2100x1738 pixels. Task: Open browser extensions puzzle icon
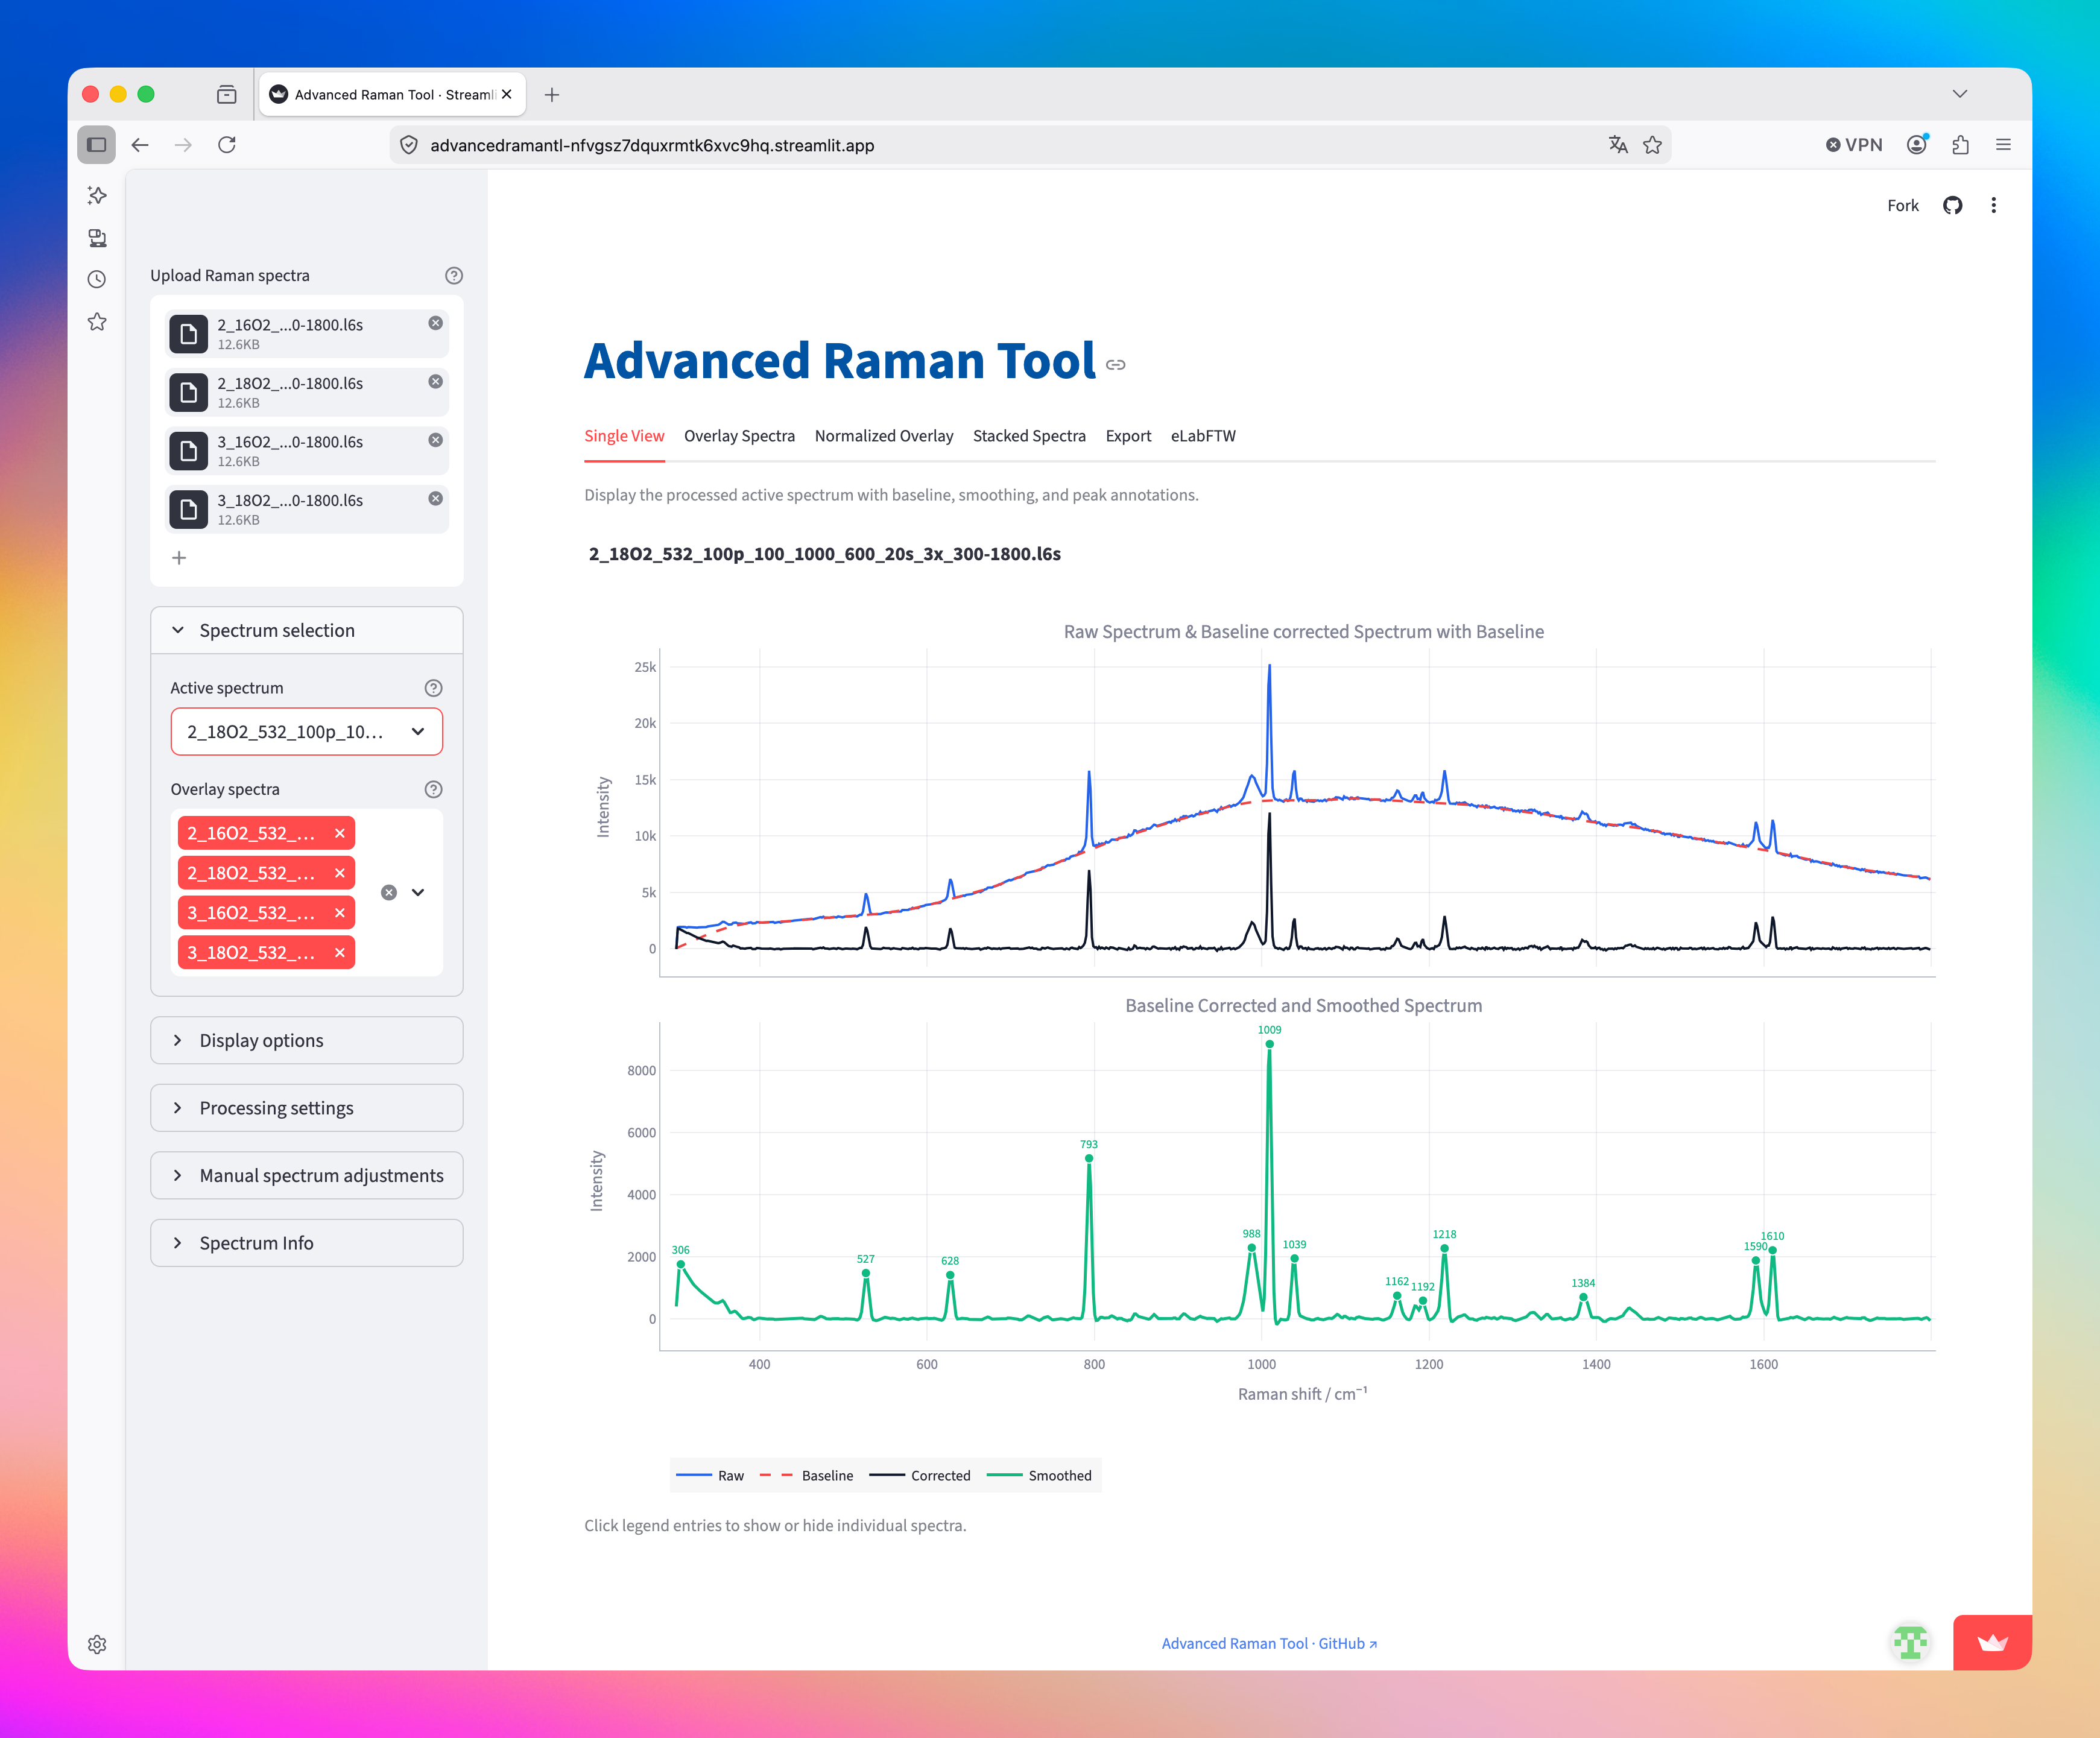point(1960,145)
